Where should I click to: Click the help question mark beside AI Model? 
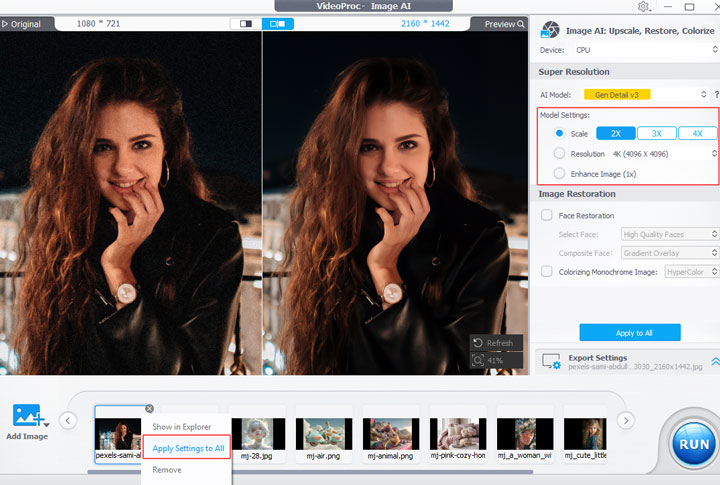point(716,94)
